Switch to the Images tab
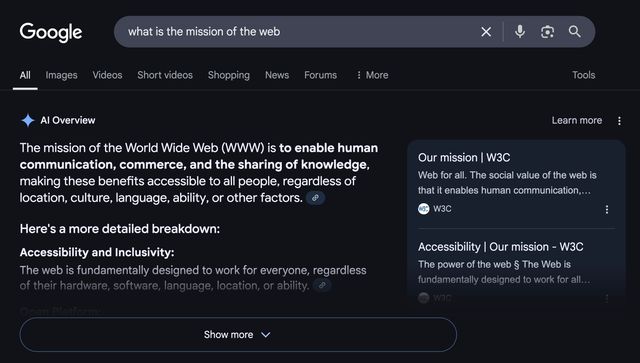 pyautogui.click(x=61, y=75)
